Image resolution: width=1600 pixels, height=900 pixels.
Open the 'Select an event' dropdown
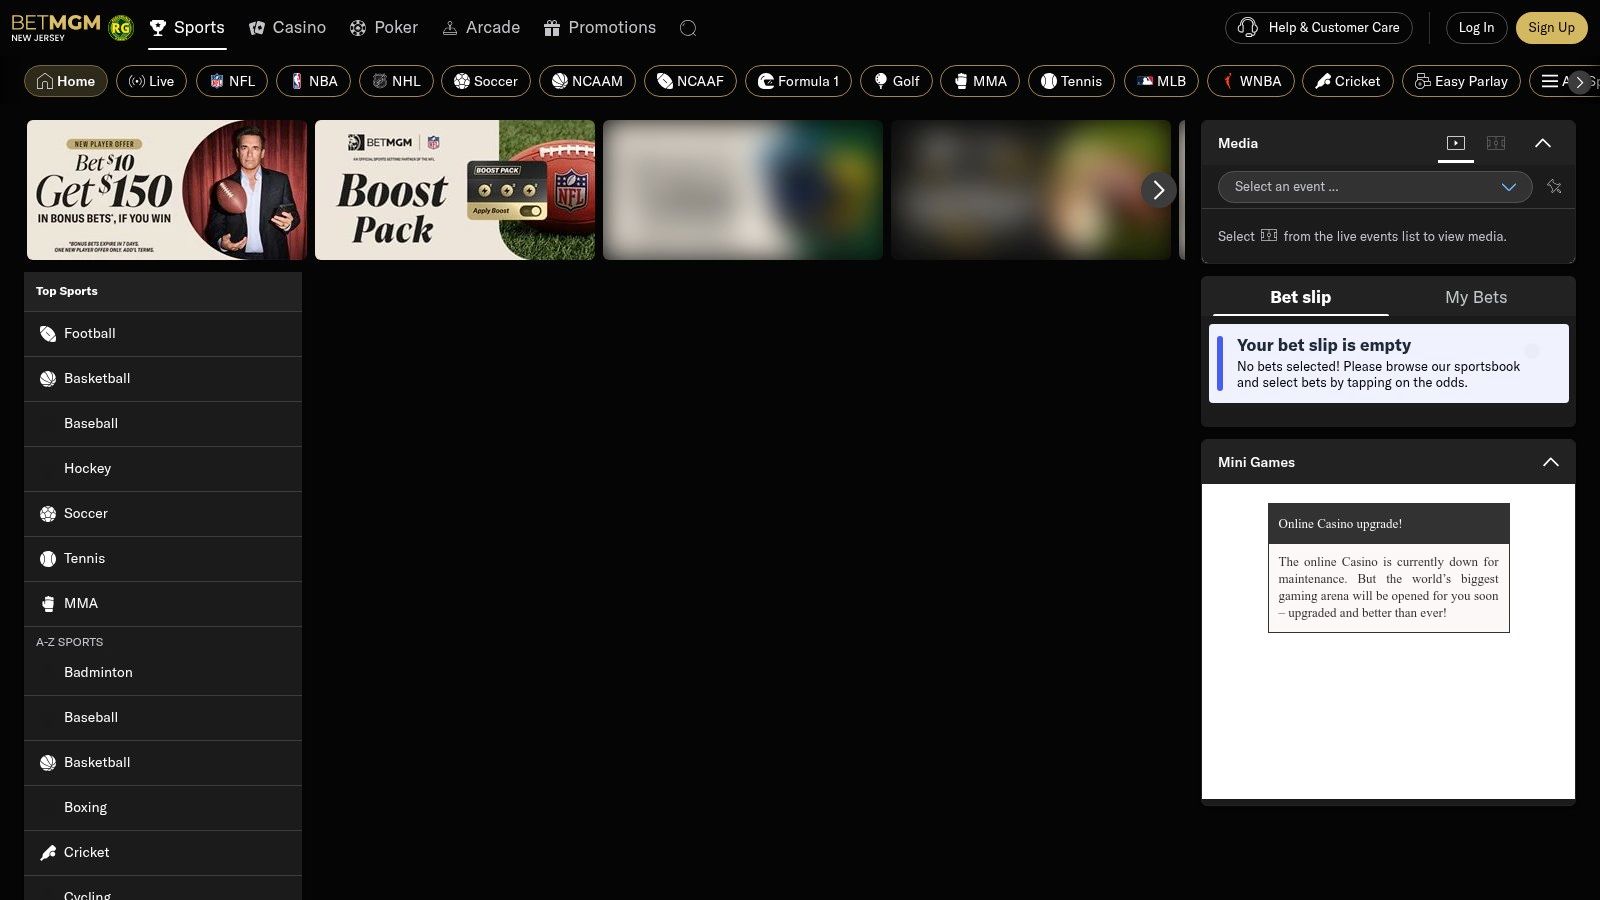tap(1374, 187)
